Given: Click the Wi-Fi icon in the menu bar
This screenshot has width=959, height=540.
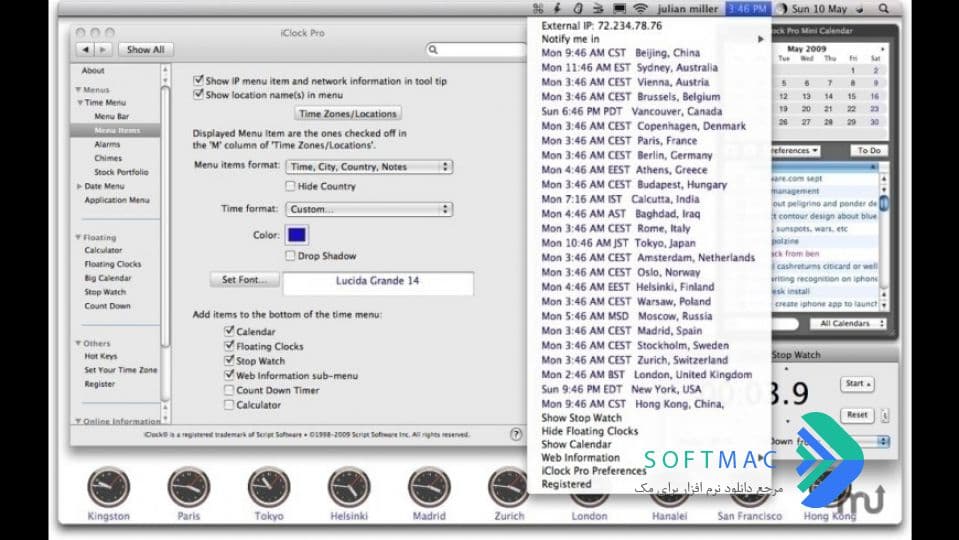Looking at the screenshot, I should 640,9.
